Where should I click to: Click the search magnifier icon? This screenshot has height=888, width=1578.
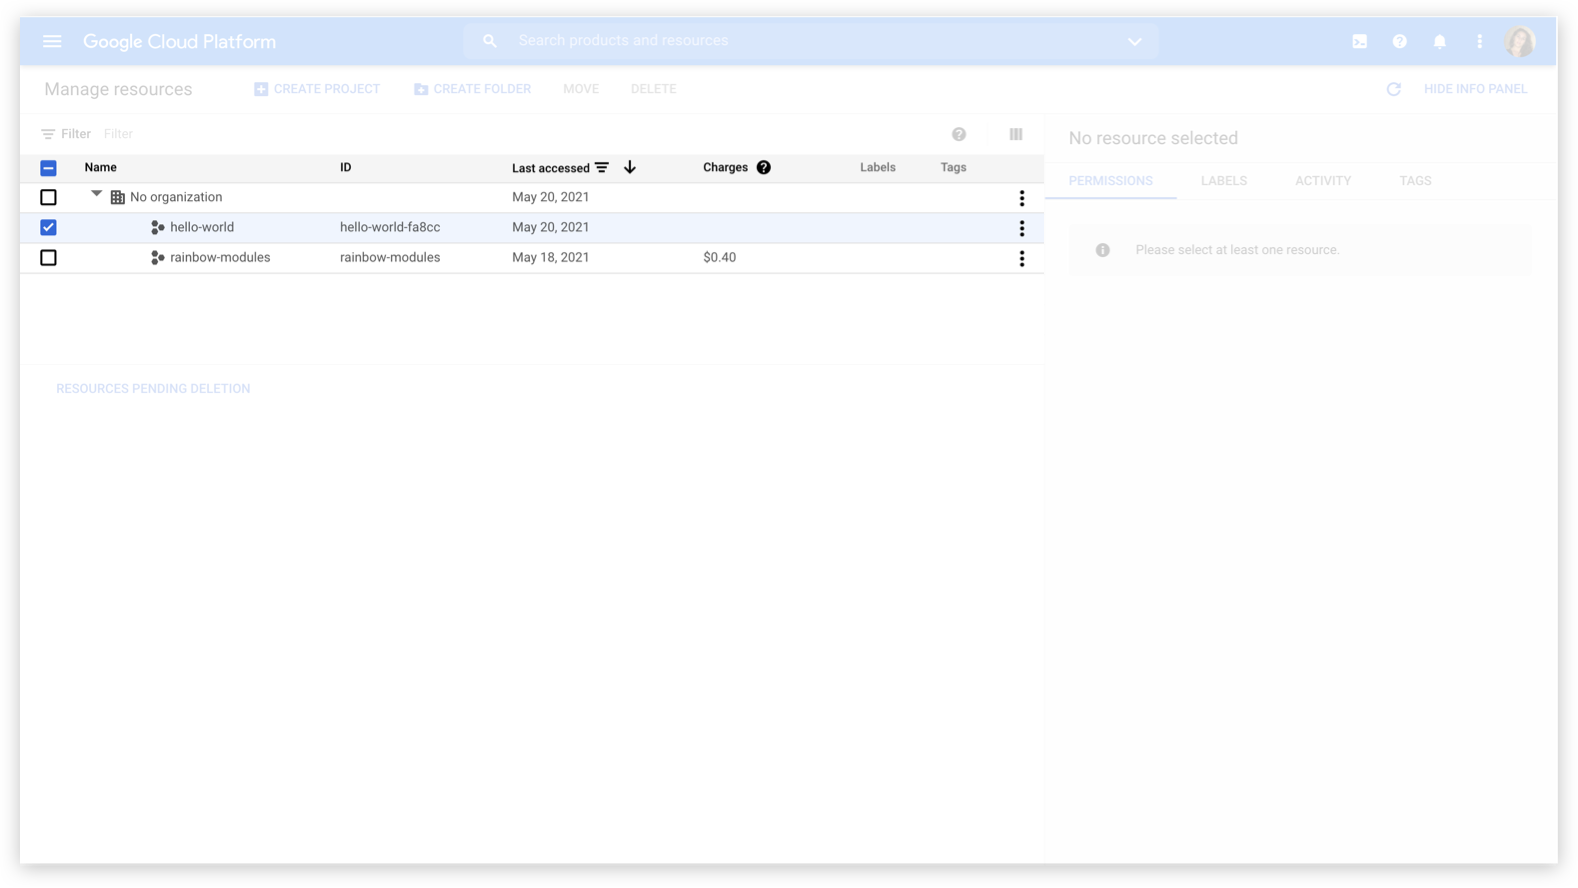pos(490,41)
